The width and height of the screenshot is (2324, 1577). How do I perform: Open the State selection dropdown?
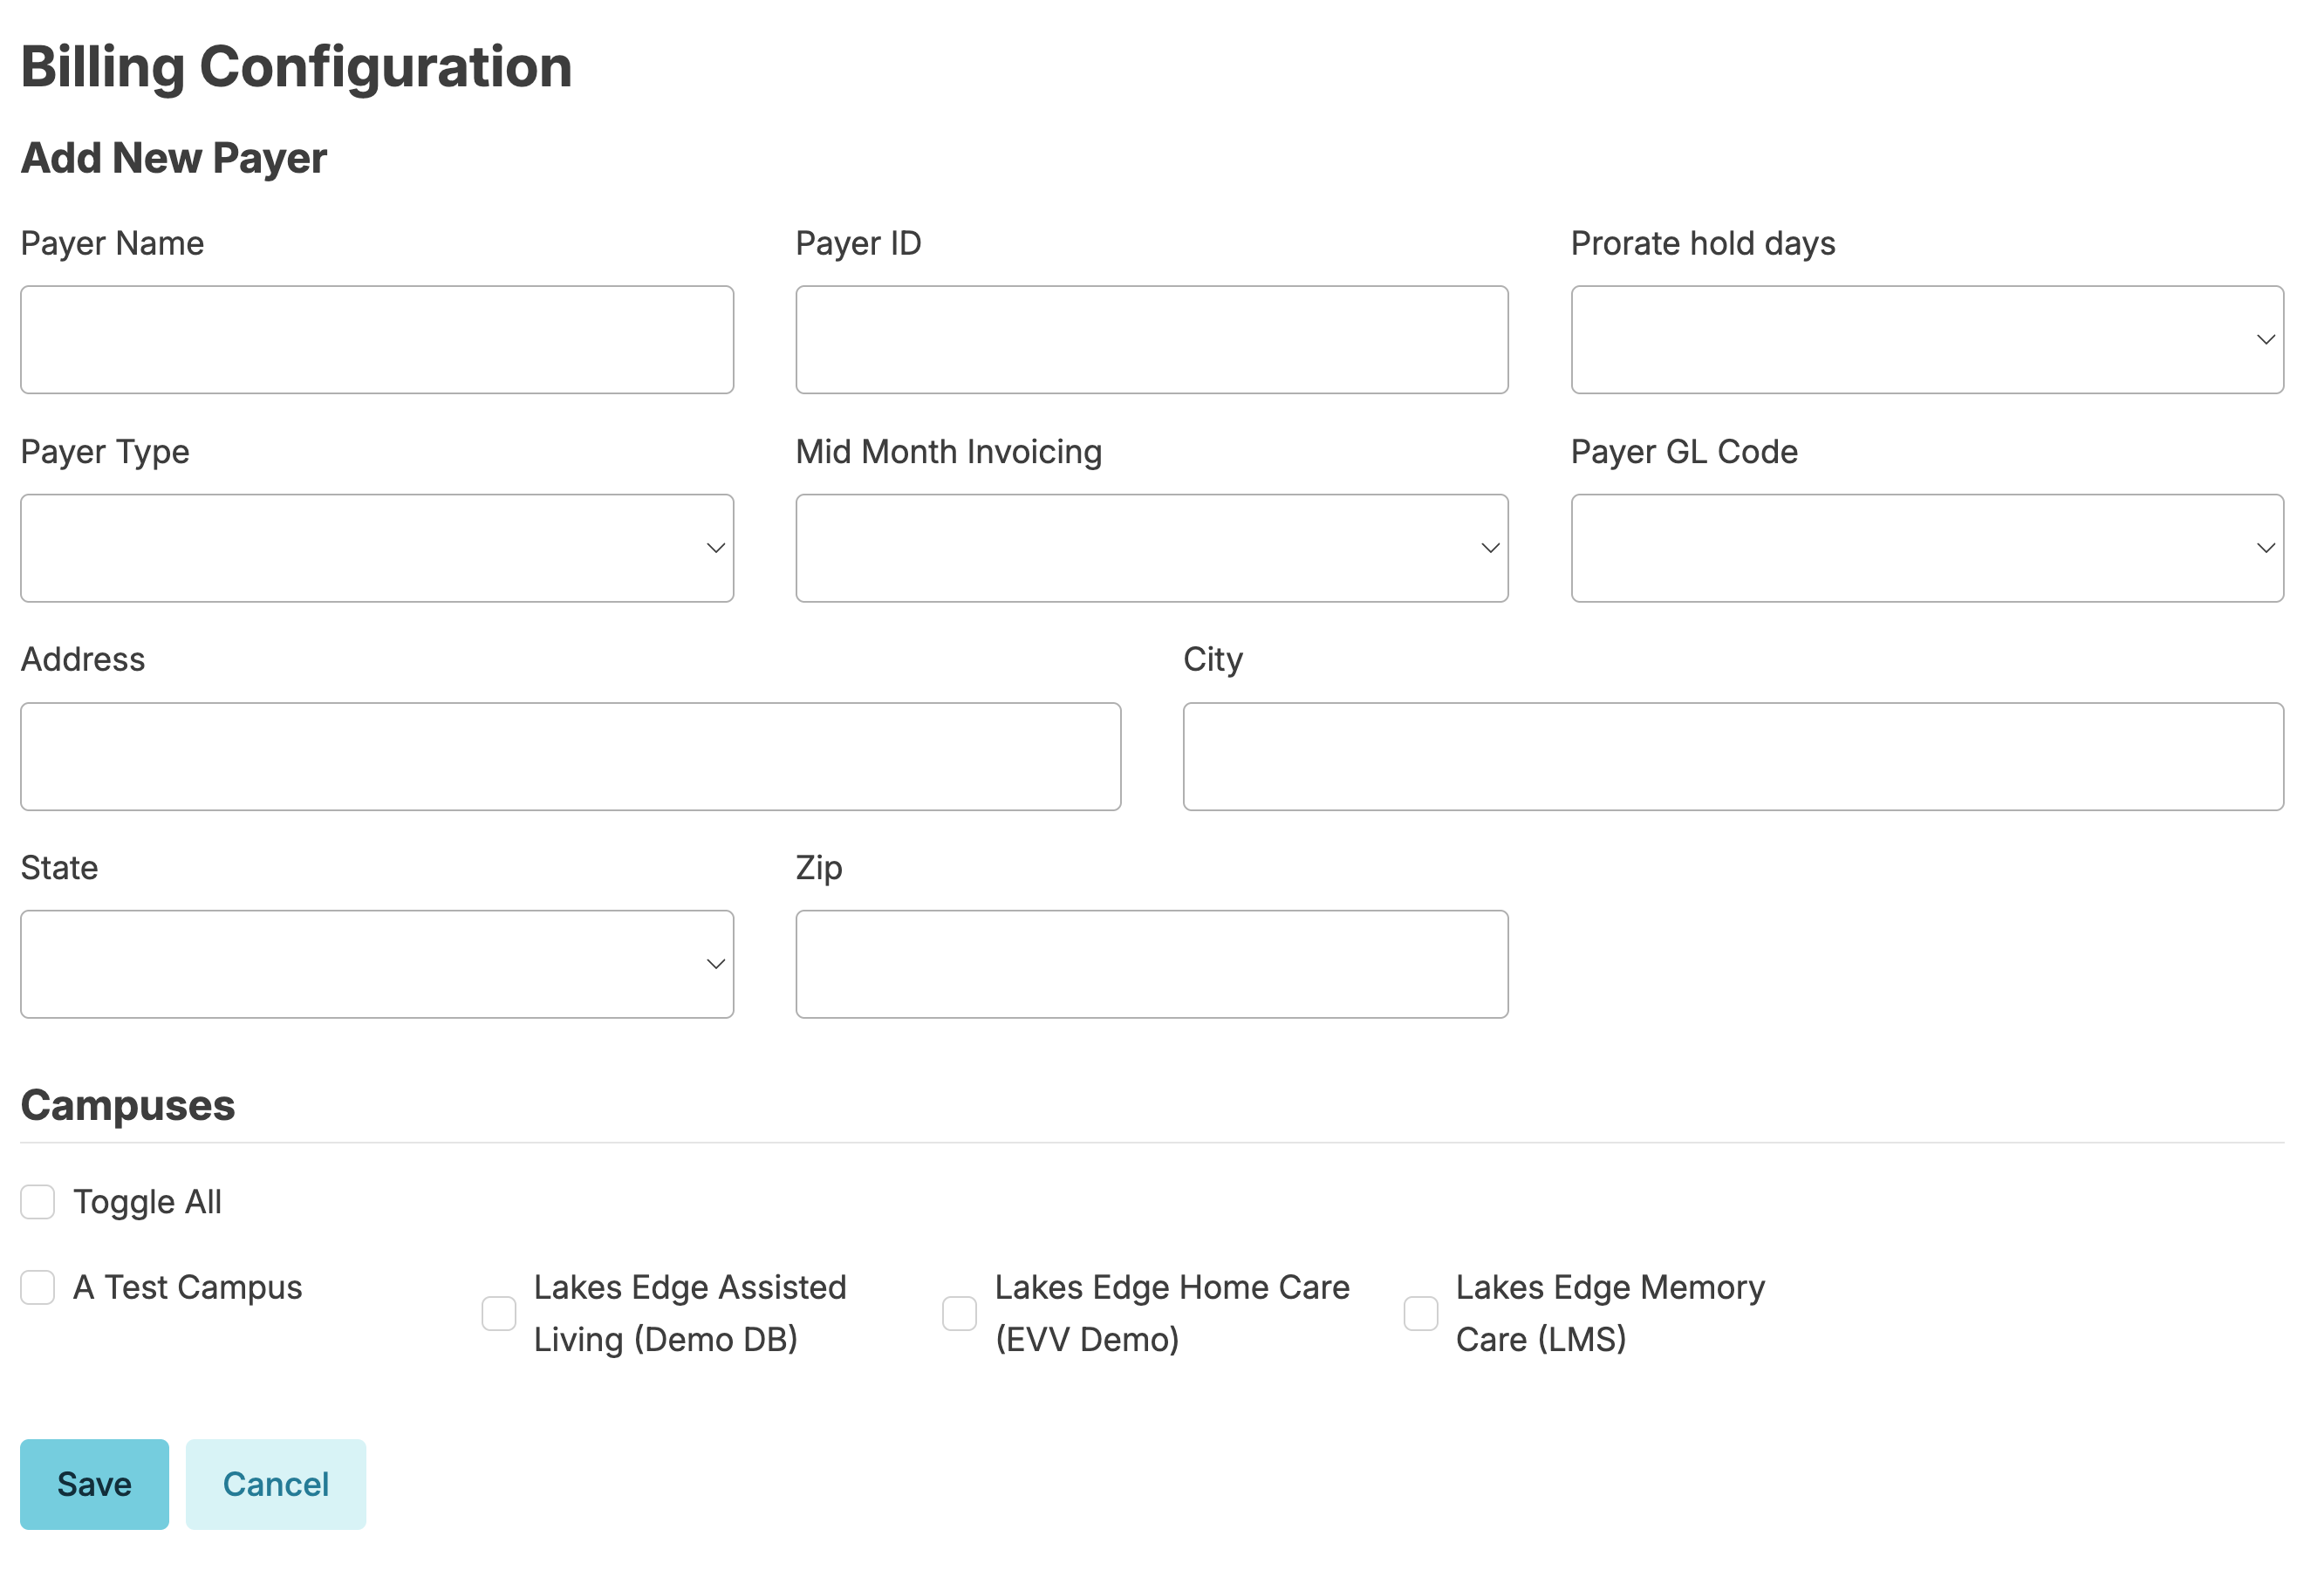(x=376, y=964)
